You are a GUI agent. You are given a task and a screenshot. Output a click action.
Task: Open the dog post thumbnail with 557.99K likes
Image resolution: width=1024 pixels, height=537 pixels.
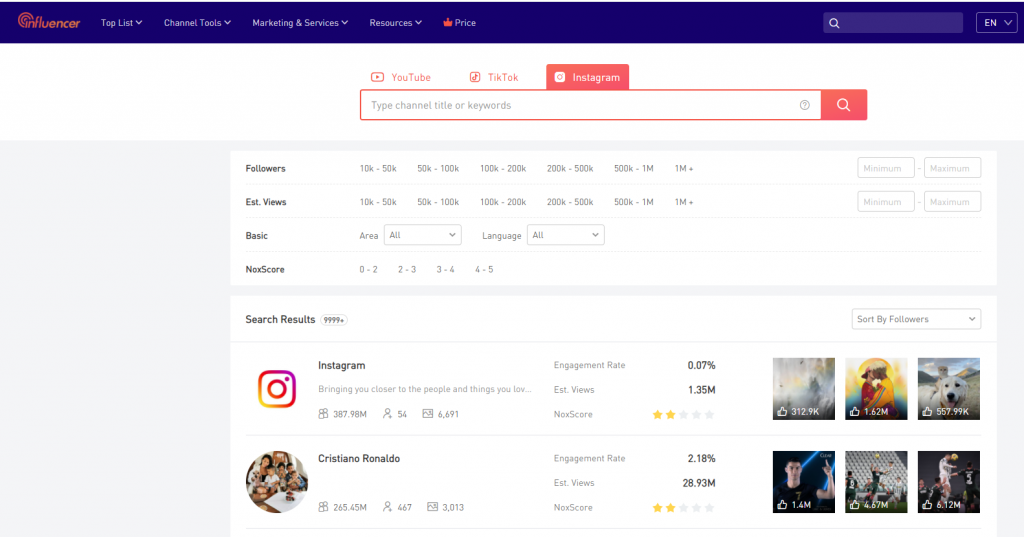949,389
